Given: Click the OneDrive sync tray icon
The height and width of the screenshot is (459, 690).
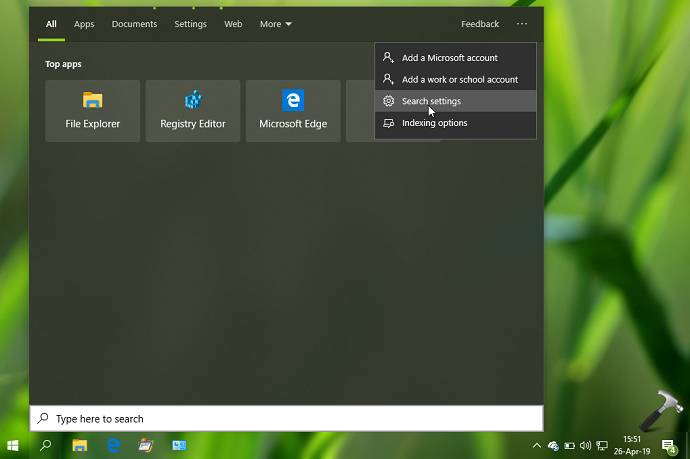Looking at the screenshot, I should point(553,446).
